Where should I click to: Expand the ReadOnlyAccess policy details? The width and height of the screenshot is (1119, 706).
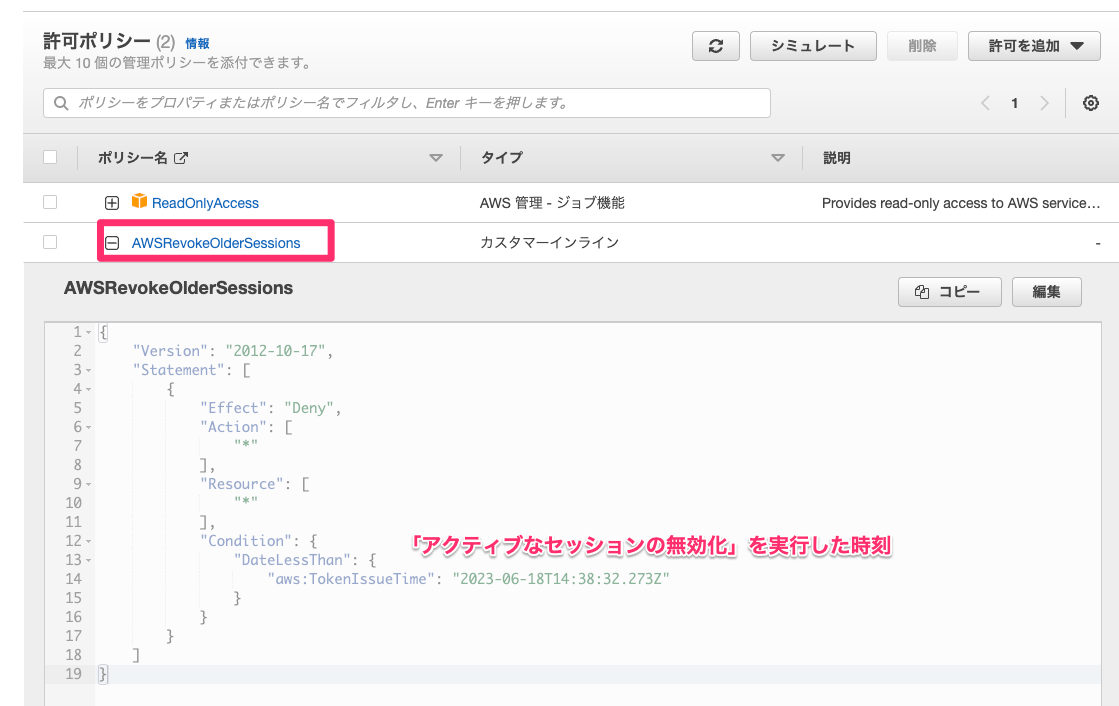tap(112, 202)
